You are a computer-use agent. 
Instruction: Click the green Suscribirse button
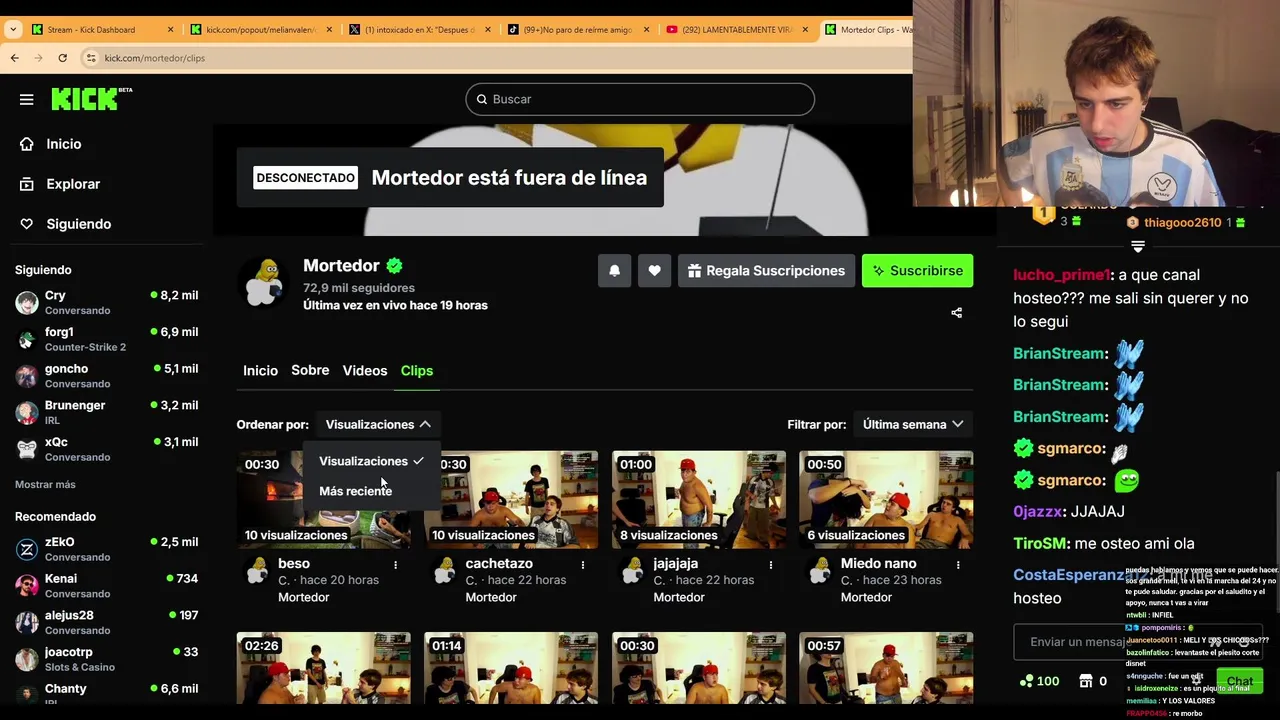pyautogui.click(x=917, y=271)
